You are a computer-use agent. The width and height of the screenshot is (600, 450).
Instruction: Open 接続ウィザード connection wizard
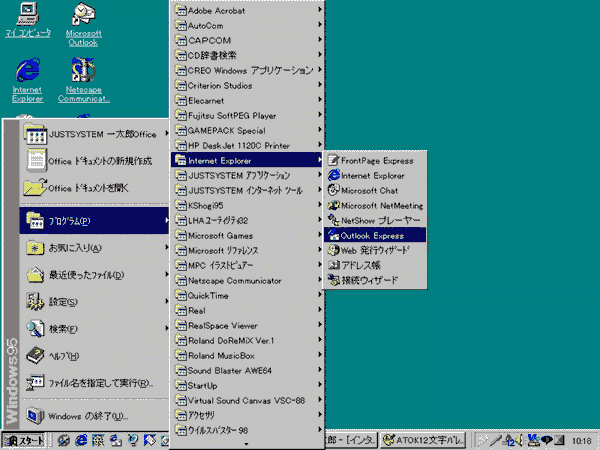tap(375, 280)
